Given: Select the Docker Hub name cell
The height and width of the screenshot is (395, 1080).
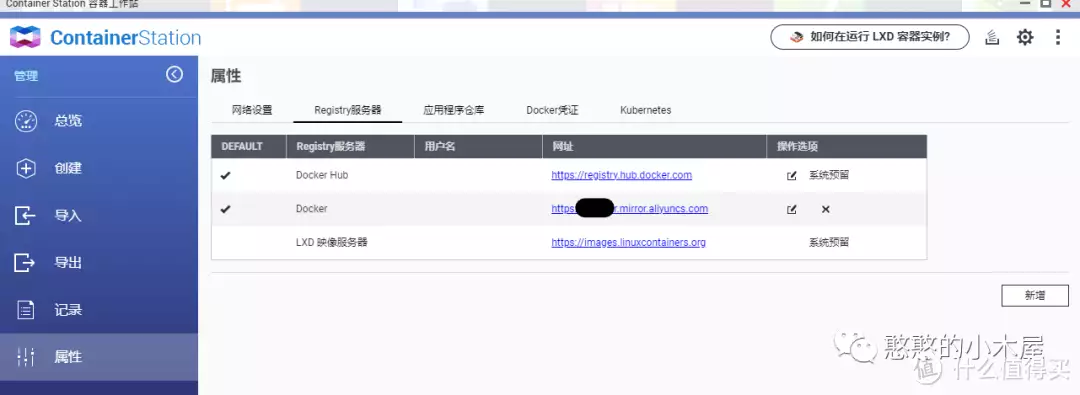Looking at the screenshot, I should click(322, 175).
